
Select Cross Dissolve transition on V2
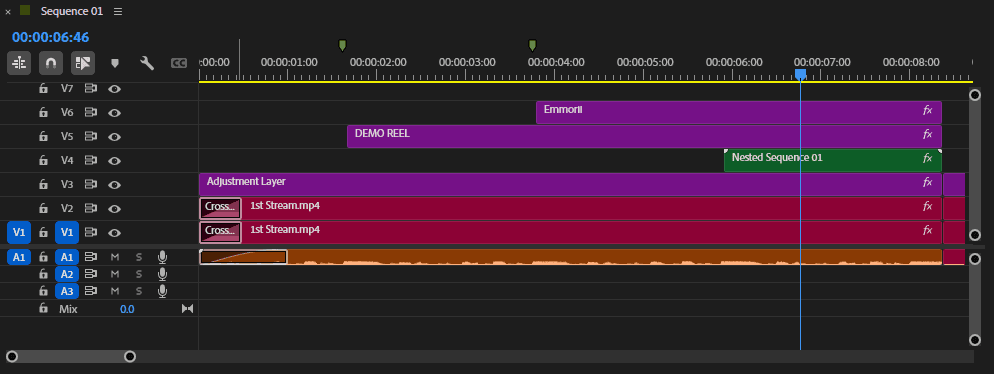[221, 209]
